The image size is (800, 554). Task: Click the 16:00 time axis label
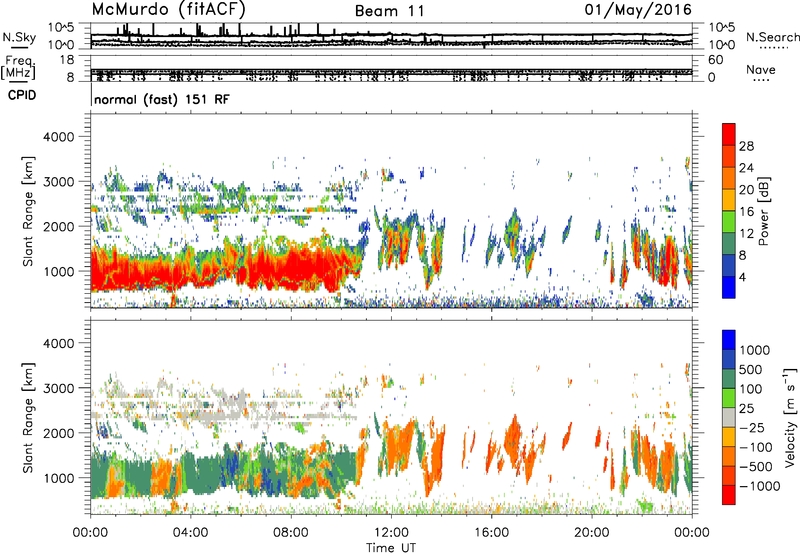point(491,533)
